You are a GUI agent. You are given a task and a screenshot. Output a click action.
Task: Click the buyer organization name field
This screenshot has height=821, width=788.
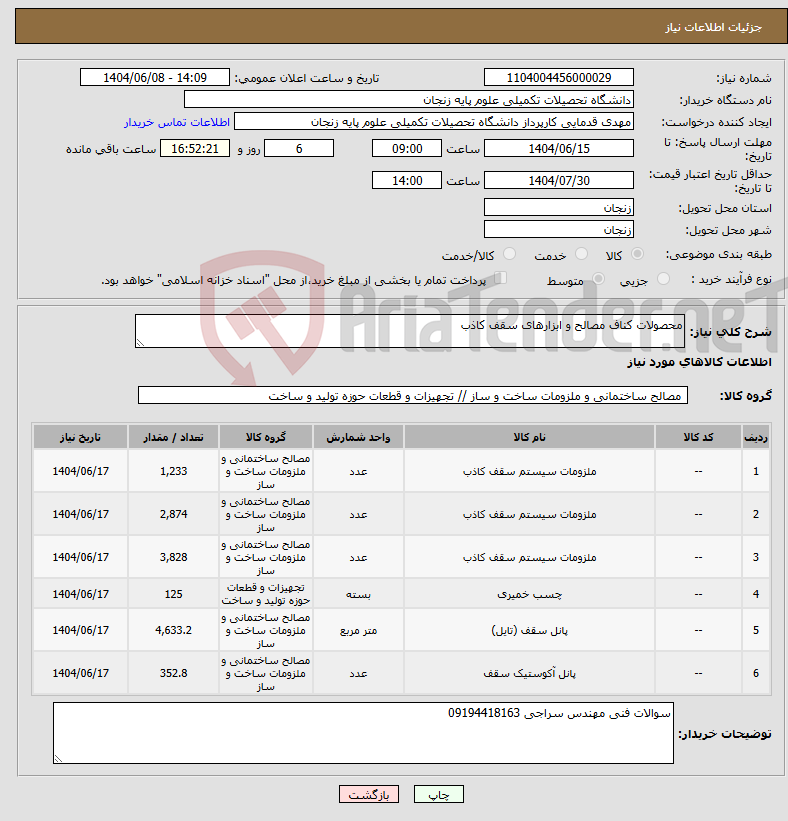coord(408,99)
